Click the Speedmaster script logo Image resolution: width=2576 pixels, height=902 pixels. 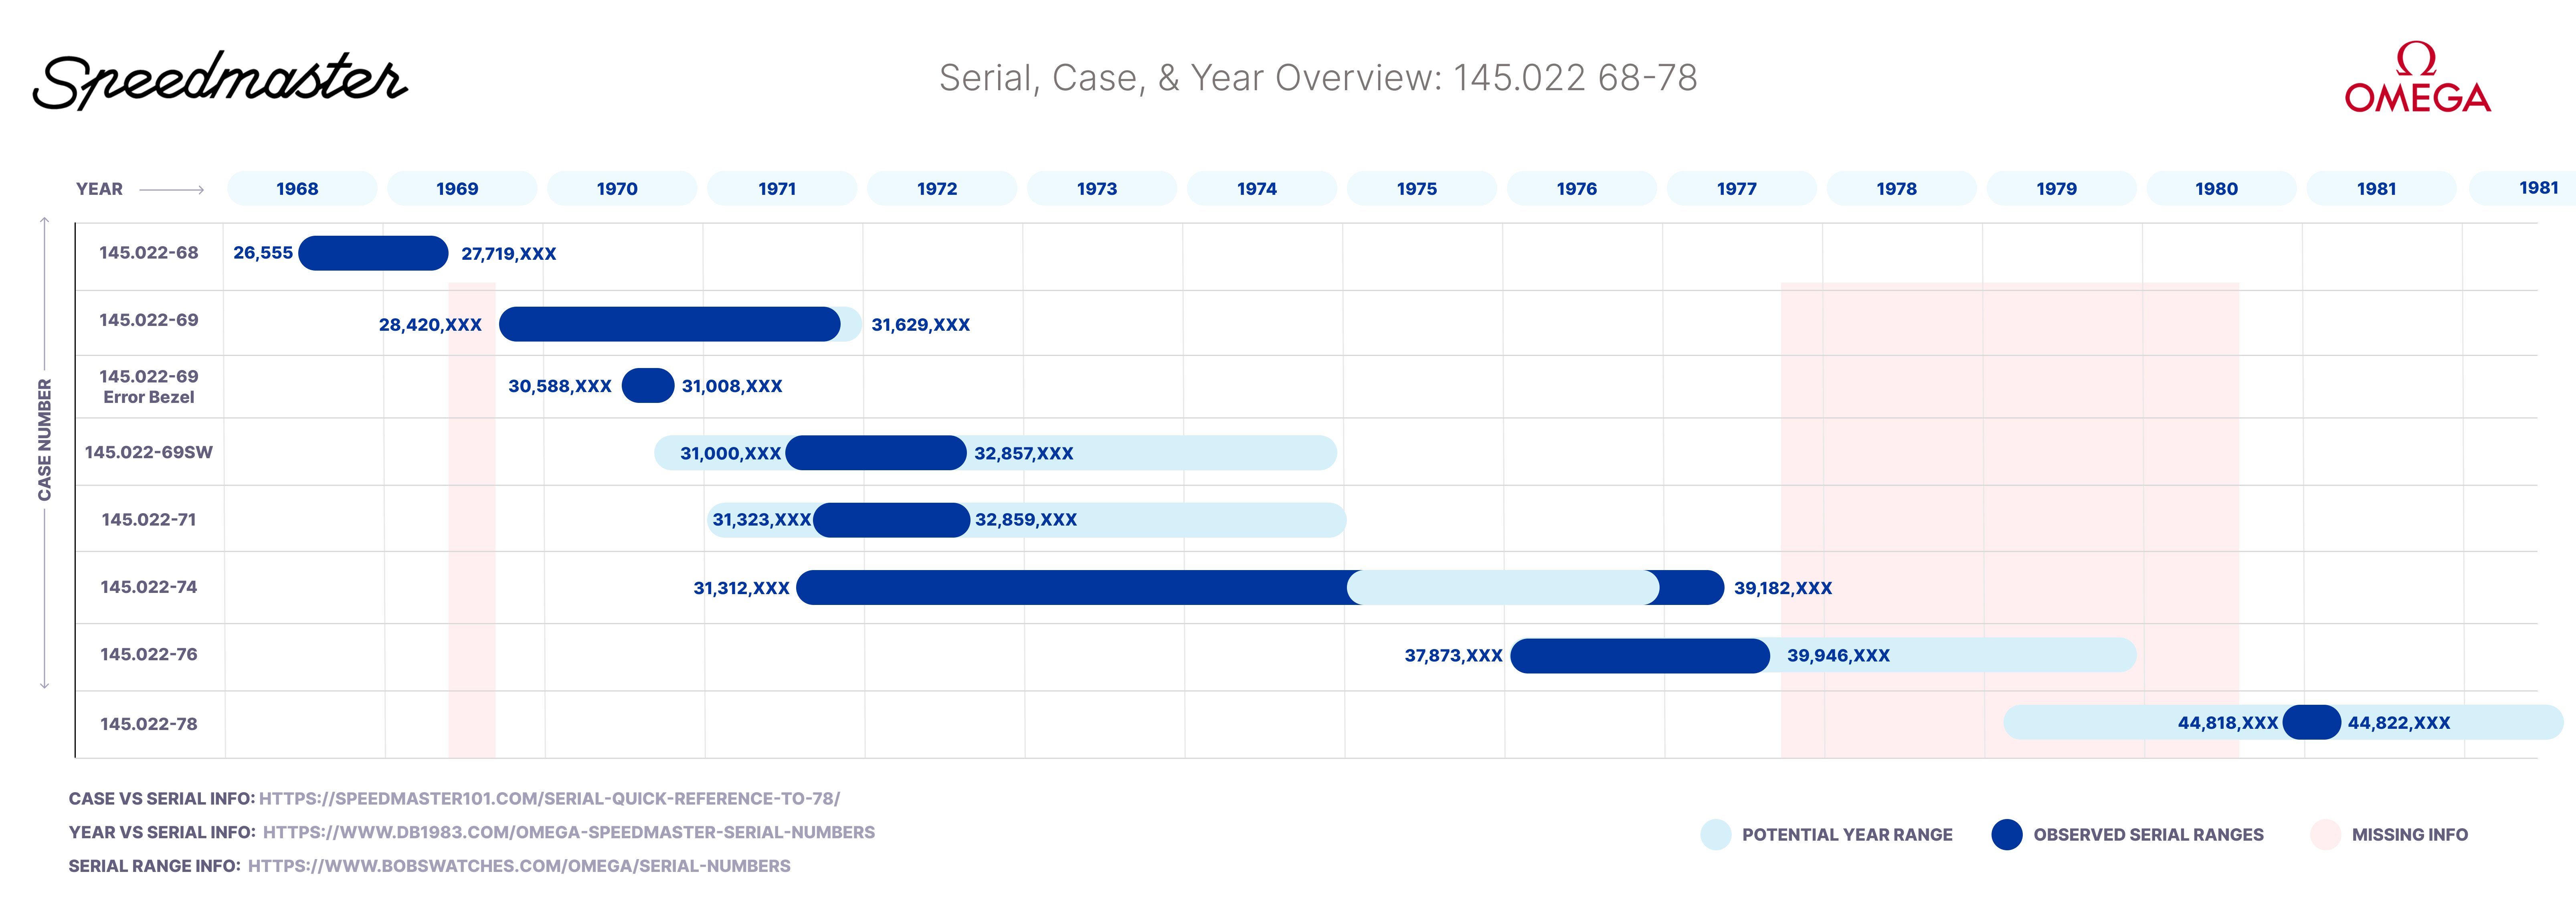pyautogui.click(x=220, y=80)
